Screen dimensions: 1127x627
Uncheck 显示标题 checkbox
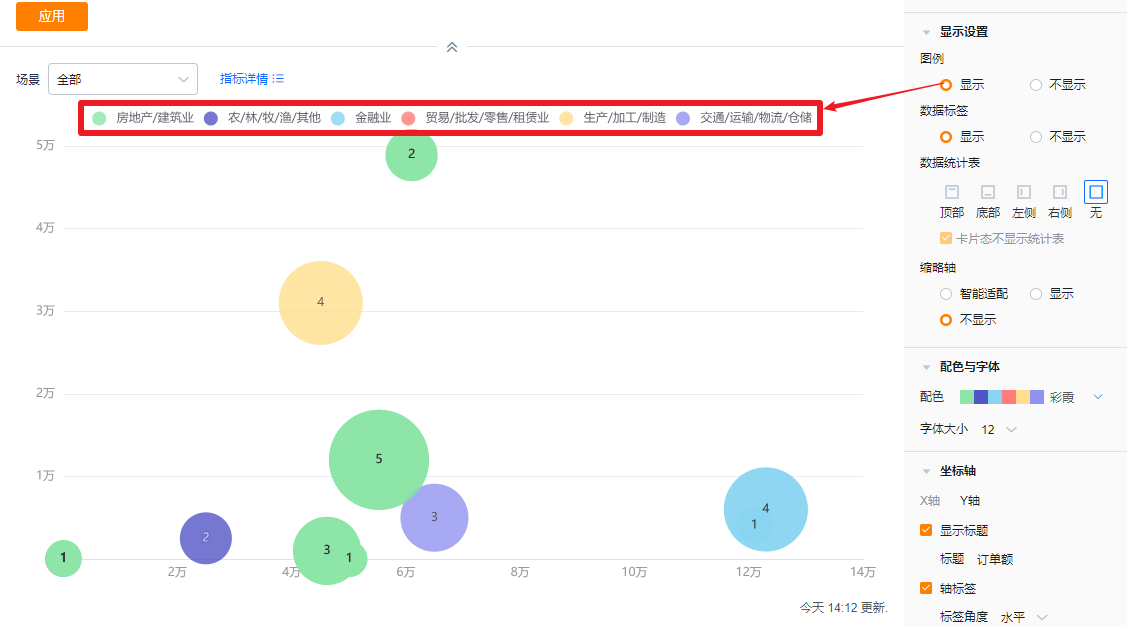pos(926,530)
